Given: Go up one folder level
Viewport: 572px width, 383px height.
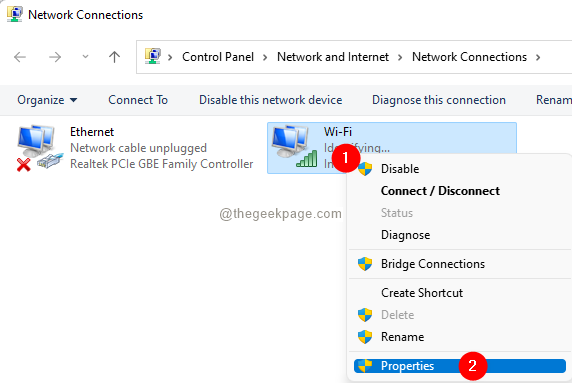Looking at the screenshot, I should pos(114,57).
